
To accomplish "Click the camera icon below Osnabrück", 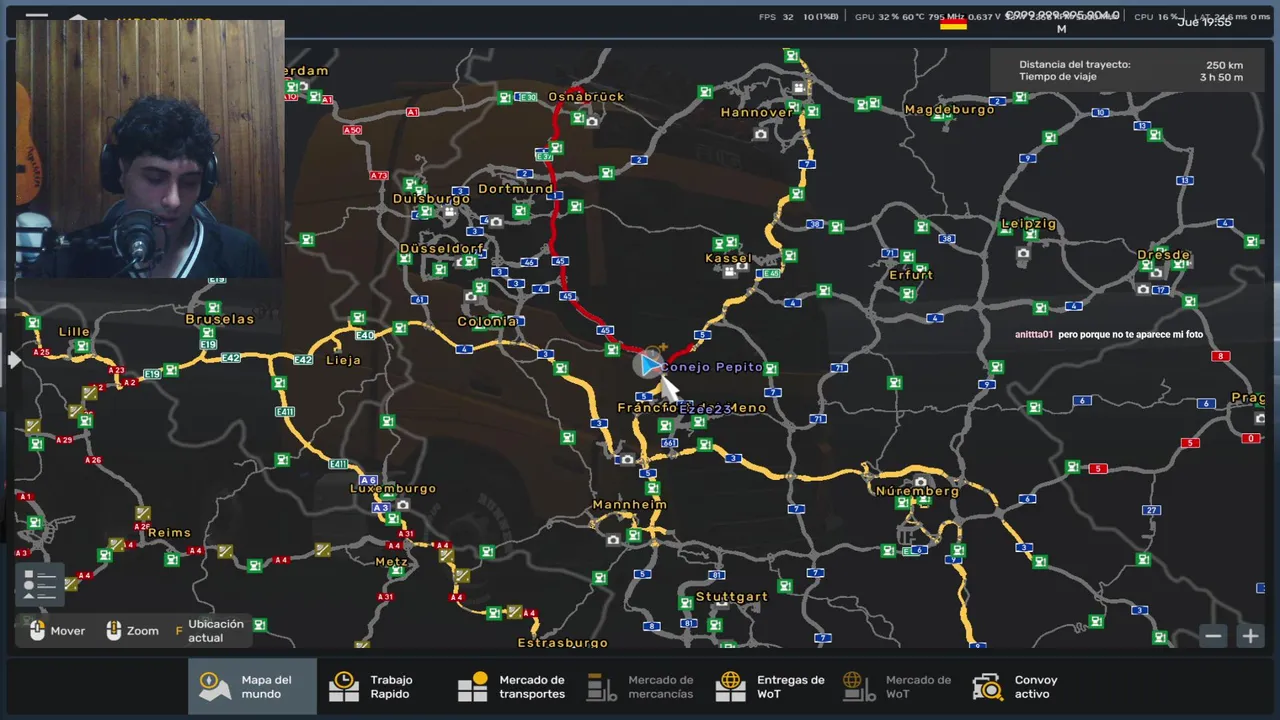I will pyautogui.click(x=592, y=121).
